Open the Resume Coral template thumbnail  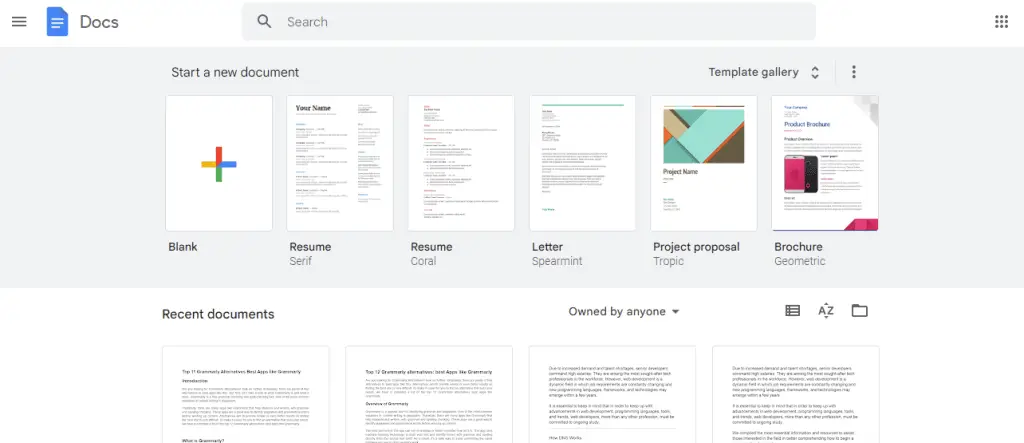[x=461, y=163]
